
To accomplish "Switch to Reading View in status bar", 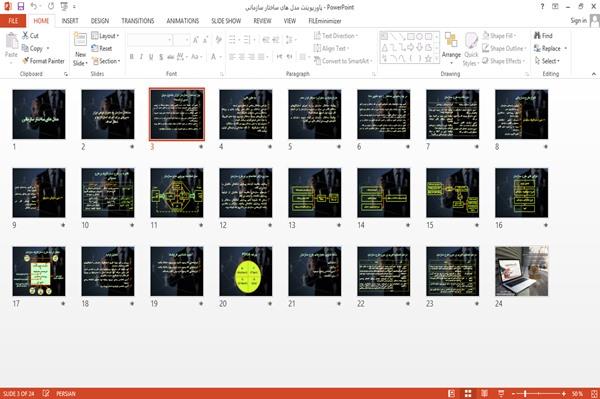I will (484, 394).
